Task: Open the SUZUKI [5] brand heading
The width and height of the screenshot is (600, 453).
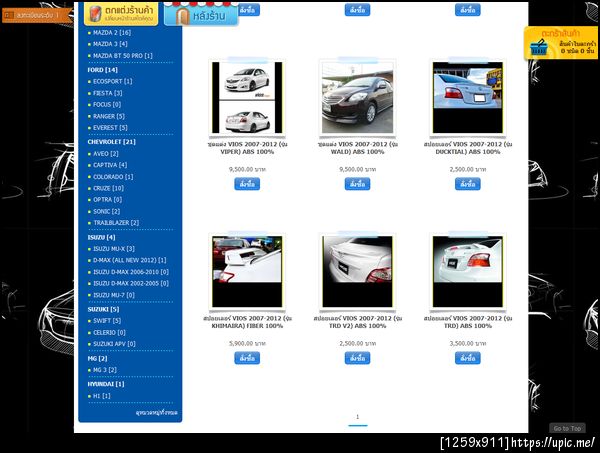Action: [103, 310]
